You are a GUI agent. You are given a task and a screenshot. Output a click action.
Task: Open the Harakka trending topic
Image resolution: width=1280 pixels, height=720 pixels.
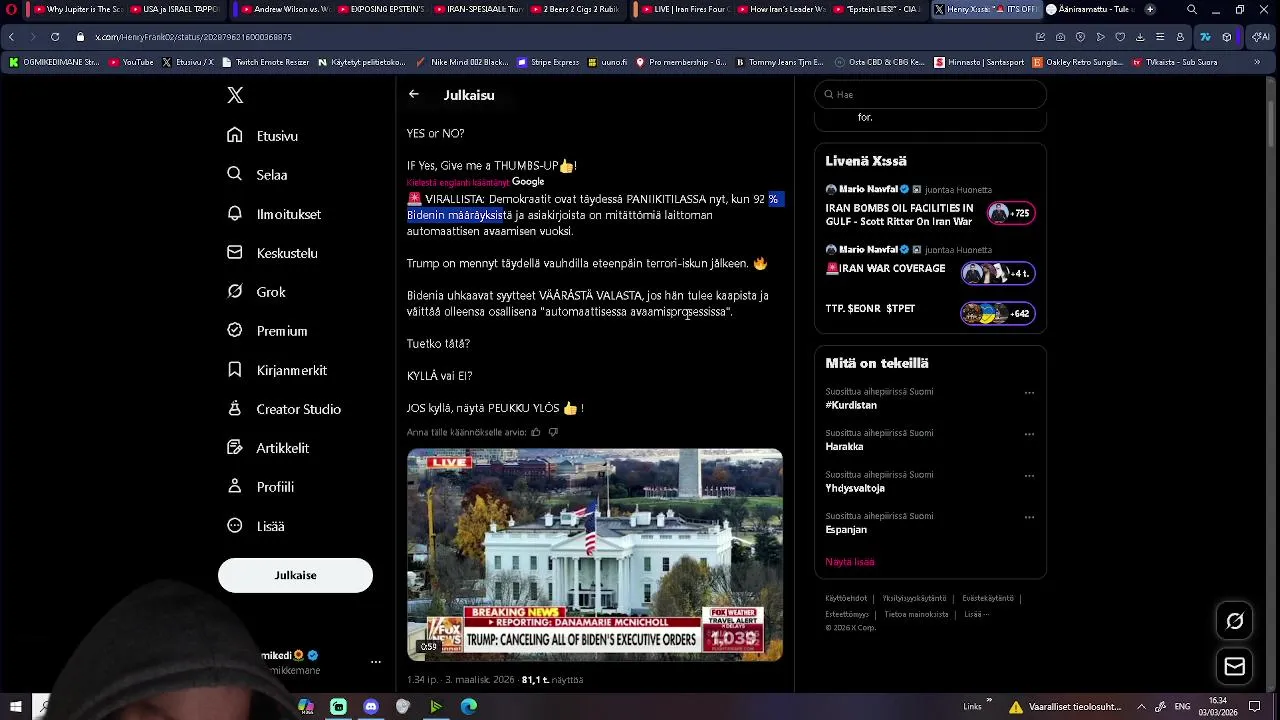coord(844,447)
